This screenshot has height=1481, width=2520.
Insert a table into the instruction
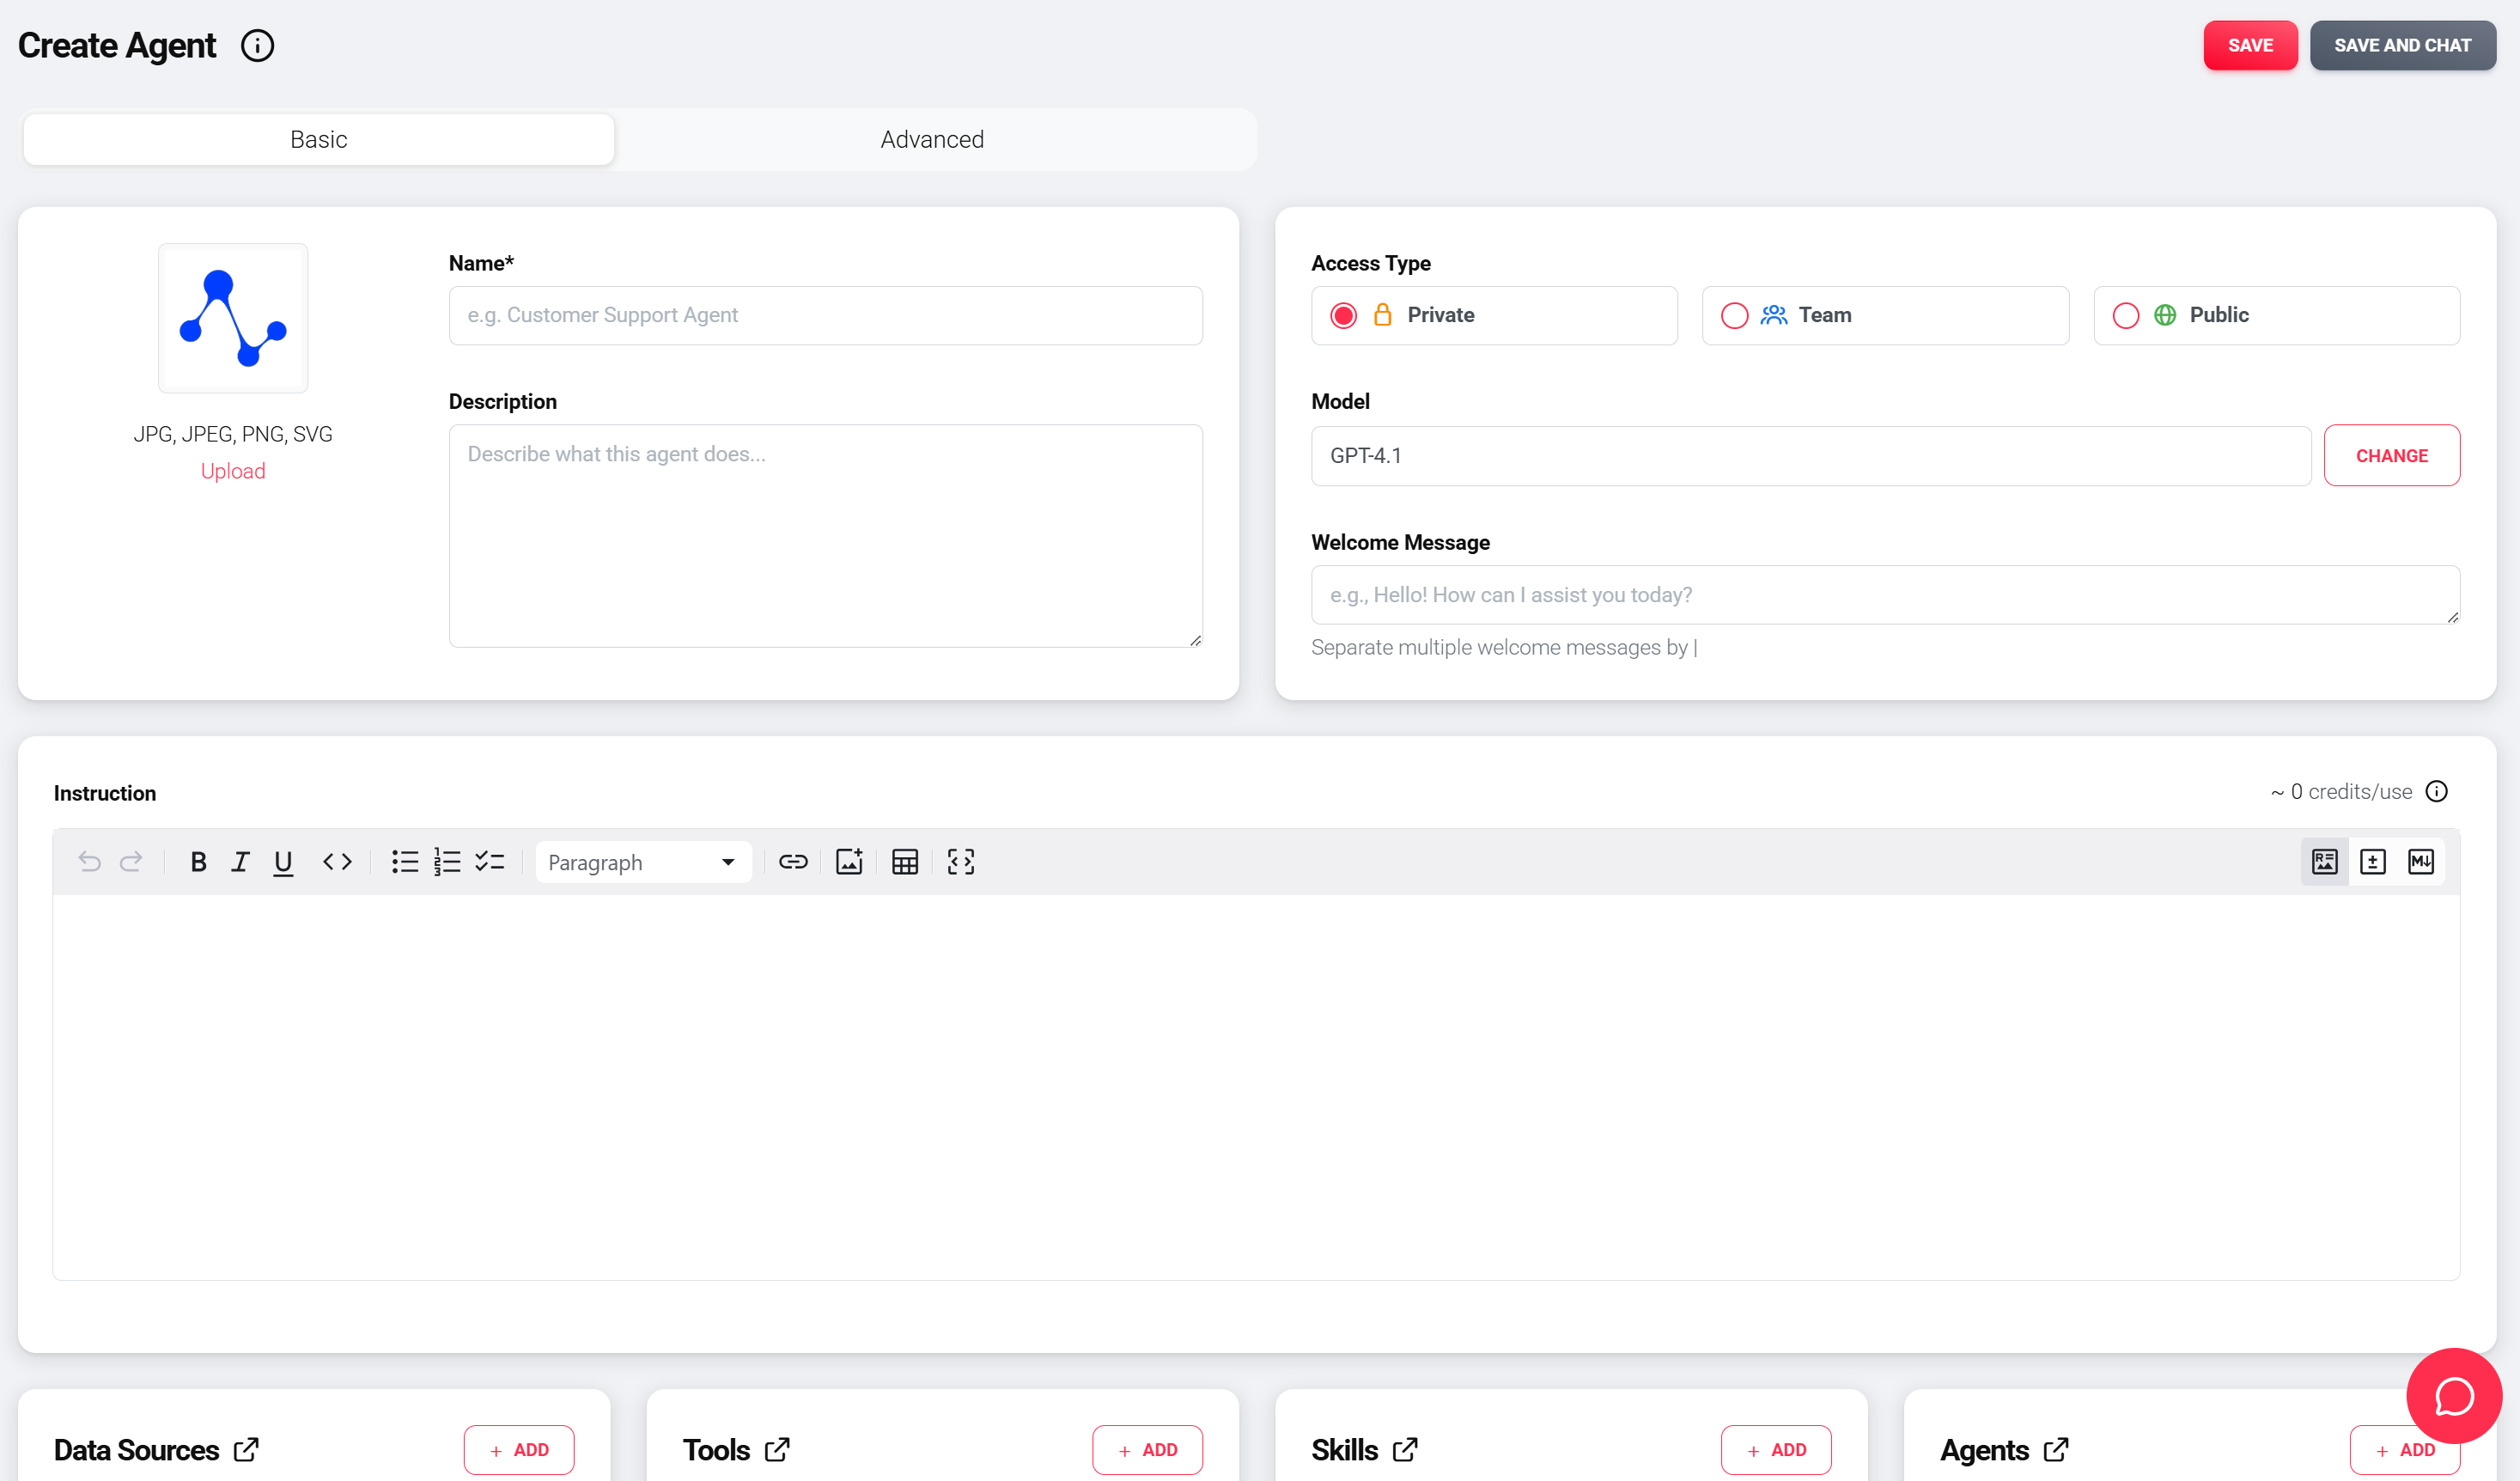pos(905,862)
